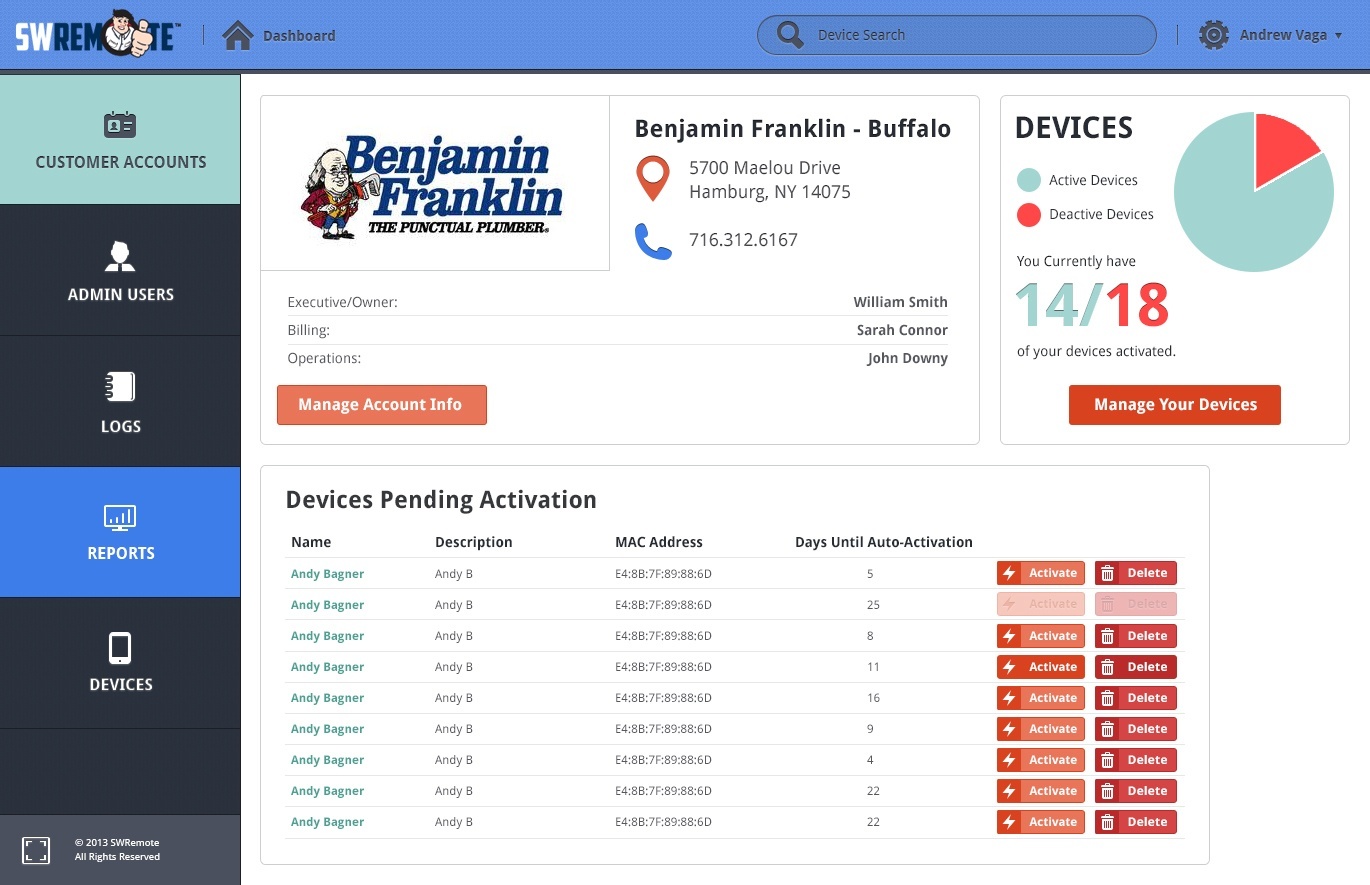Click the Admin Users person icon
The width and height of the screenshot is (1370, 885).
click(x=120, y=256)
